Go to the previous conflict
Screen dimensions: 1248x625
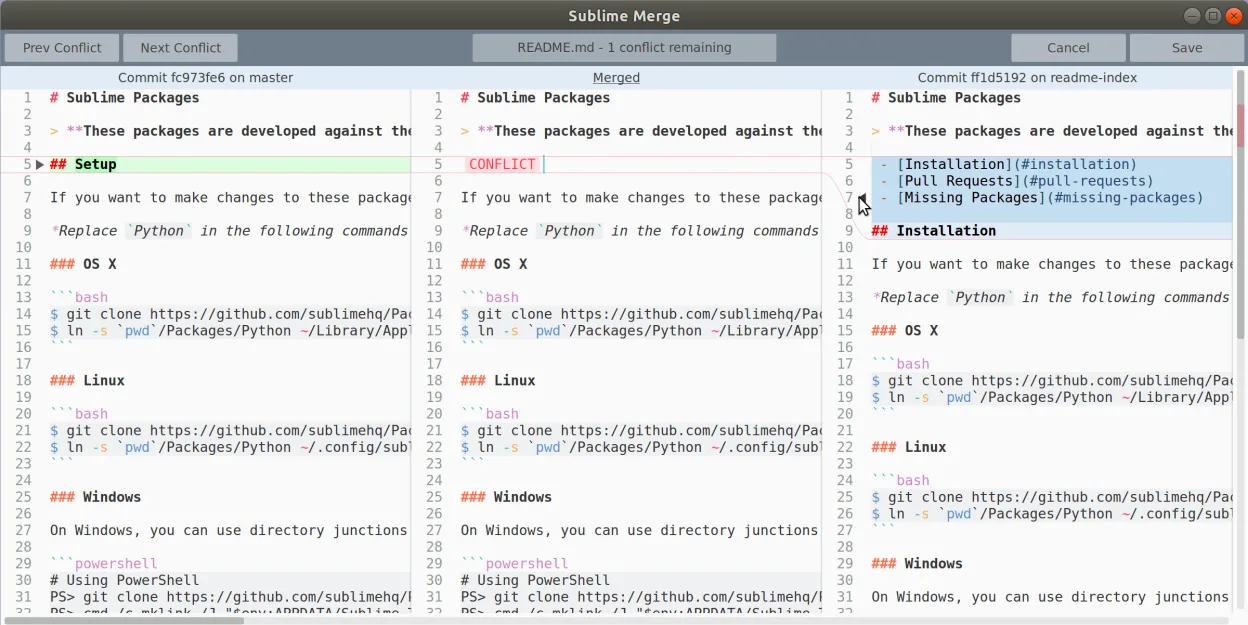(x=62, y=48)
